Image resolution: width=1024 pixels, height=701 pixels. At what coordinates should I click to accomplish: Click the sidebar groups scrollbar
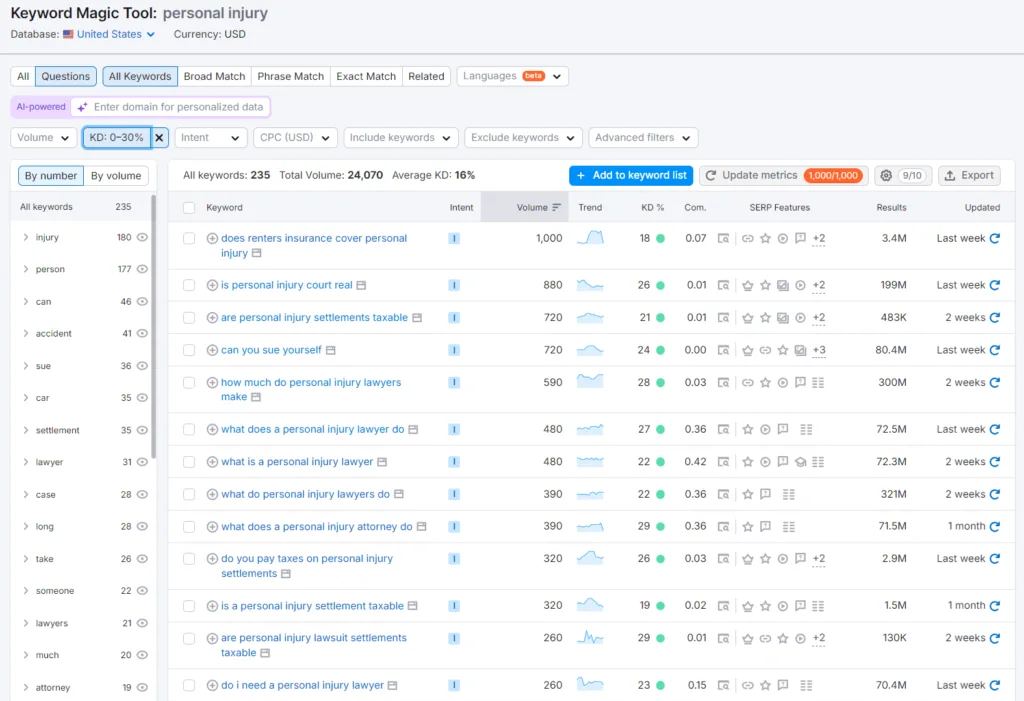[x=153, y=327]
